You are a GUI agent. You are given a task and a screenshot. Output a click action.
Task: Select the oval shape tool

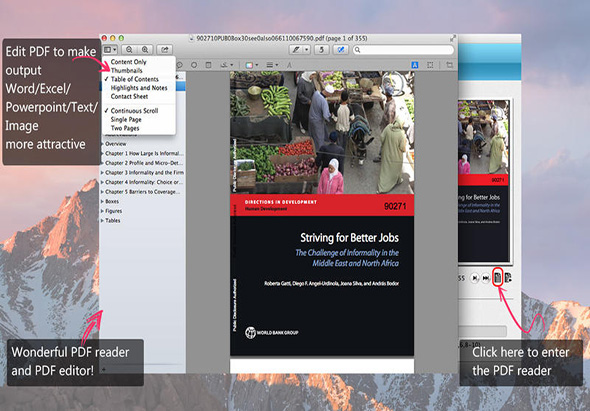tap(194, 65)
